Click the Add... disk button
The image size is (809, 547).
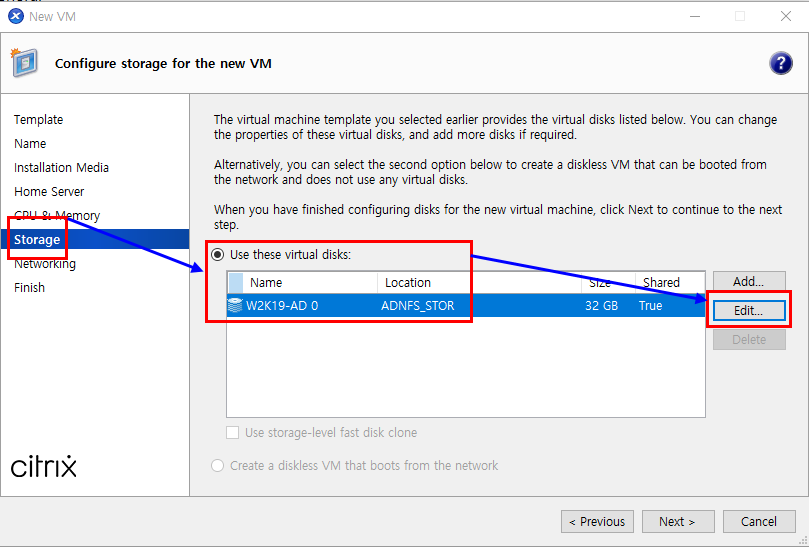(749, 282)
